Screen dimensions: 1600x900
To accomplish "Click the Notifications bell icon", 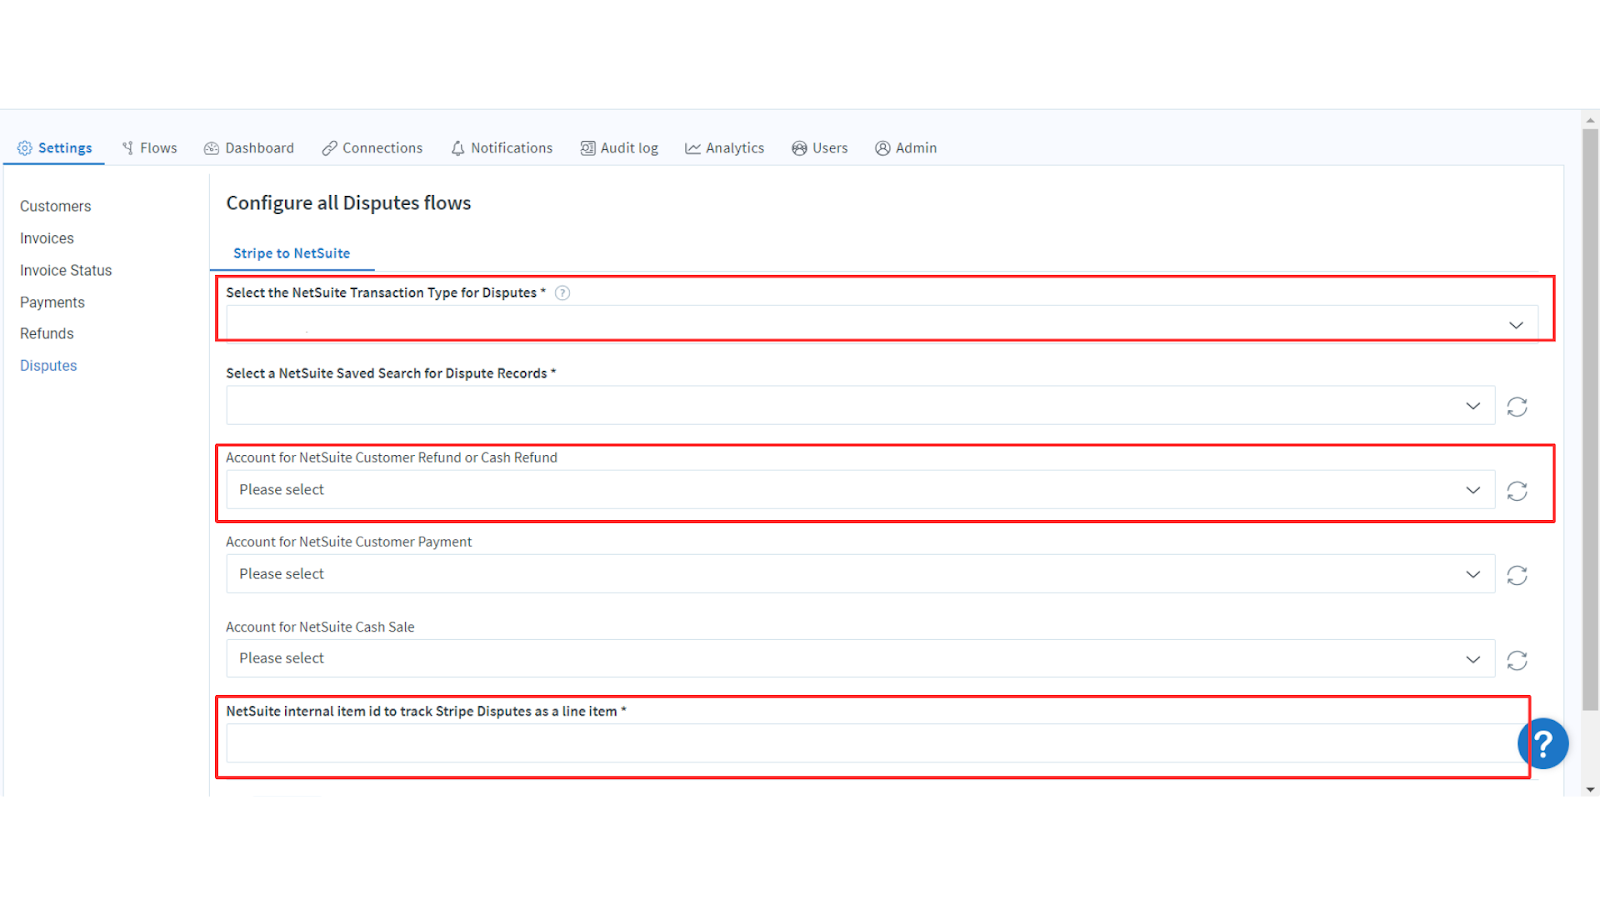I will point(458,148).
